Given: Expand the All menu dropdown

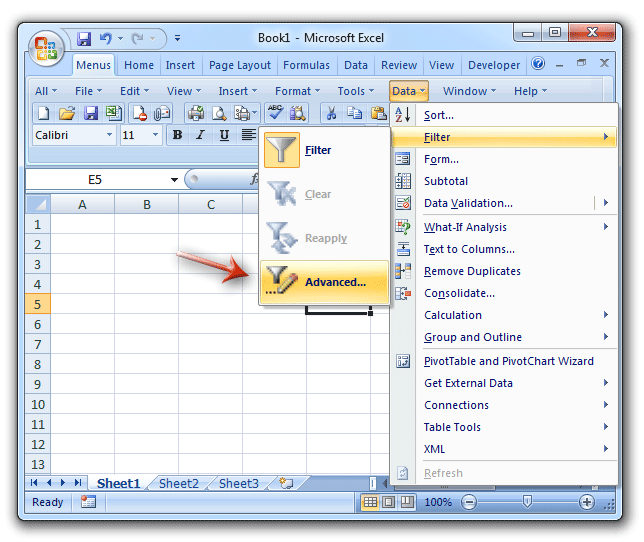Looking at the screenshot, I should [x=46, y=91].
